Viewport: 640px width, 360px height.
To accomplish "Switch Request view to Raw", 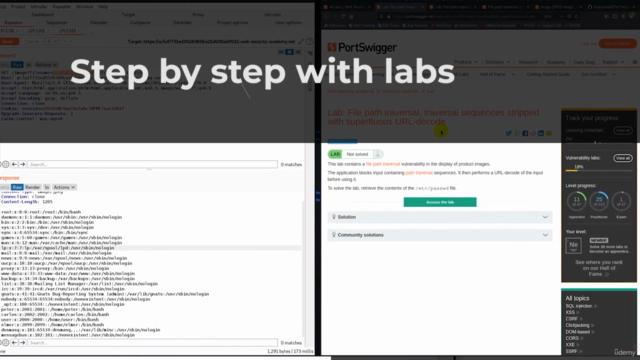I will 17,64.
